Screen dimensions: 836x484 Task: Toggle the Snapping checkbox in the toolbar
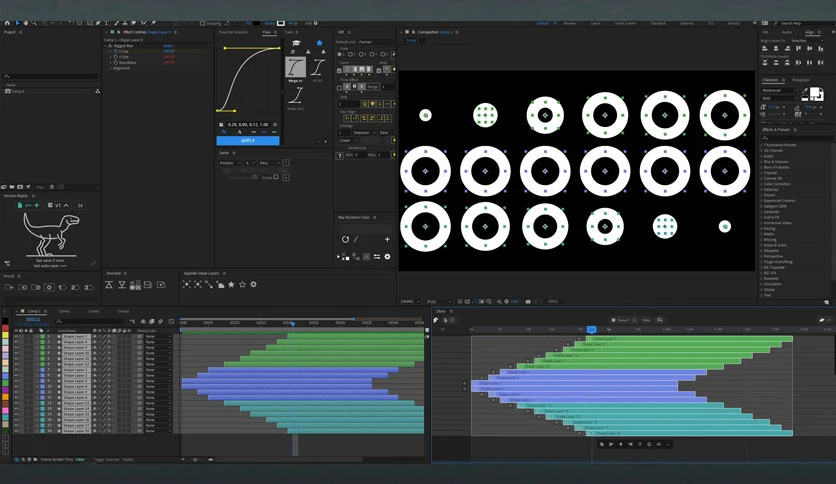[202, 23]
